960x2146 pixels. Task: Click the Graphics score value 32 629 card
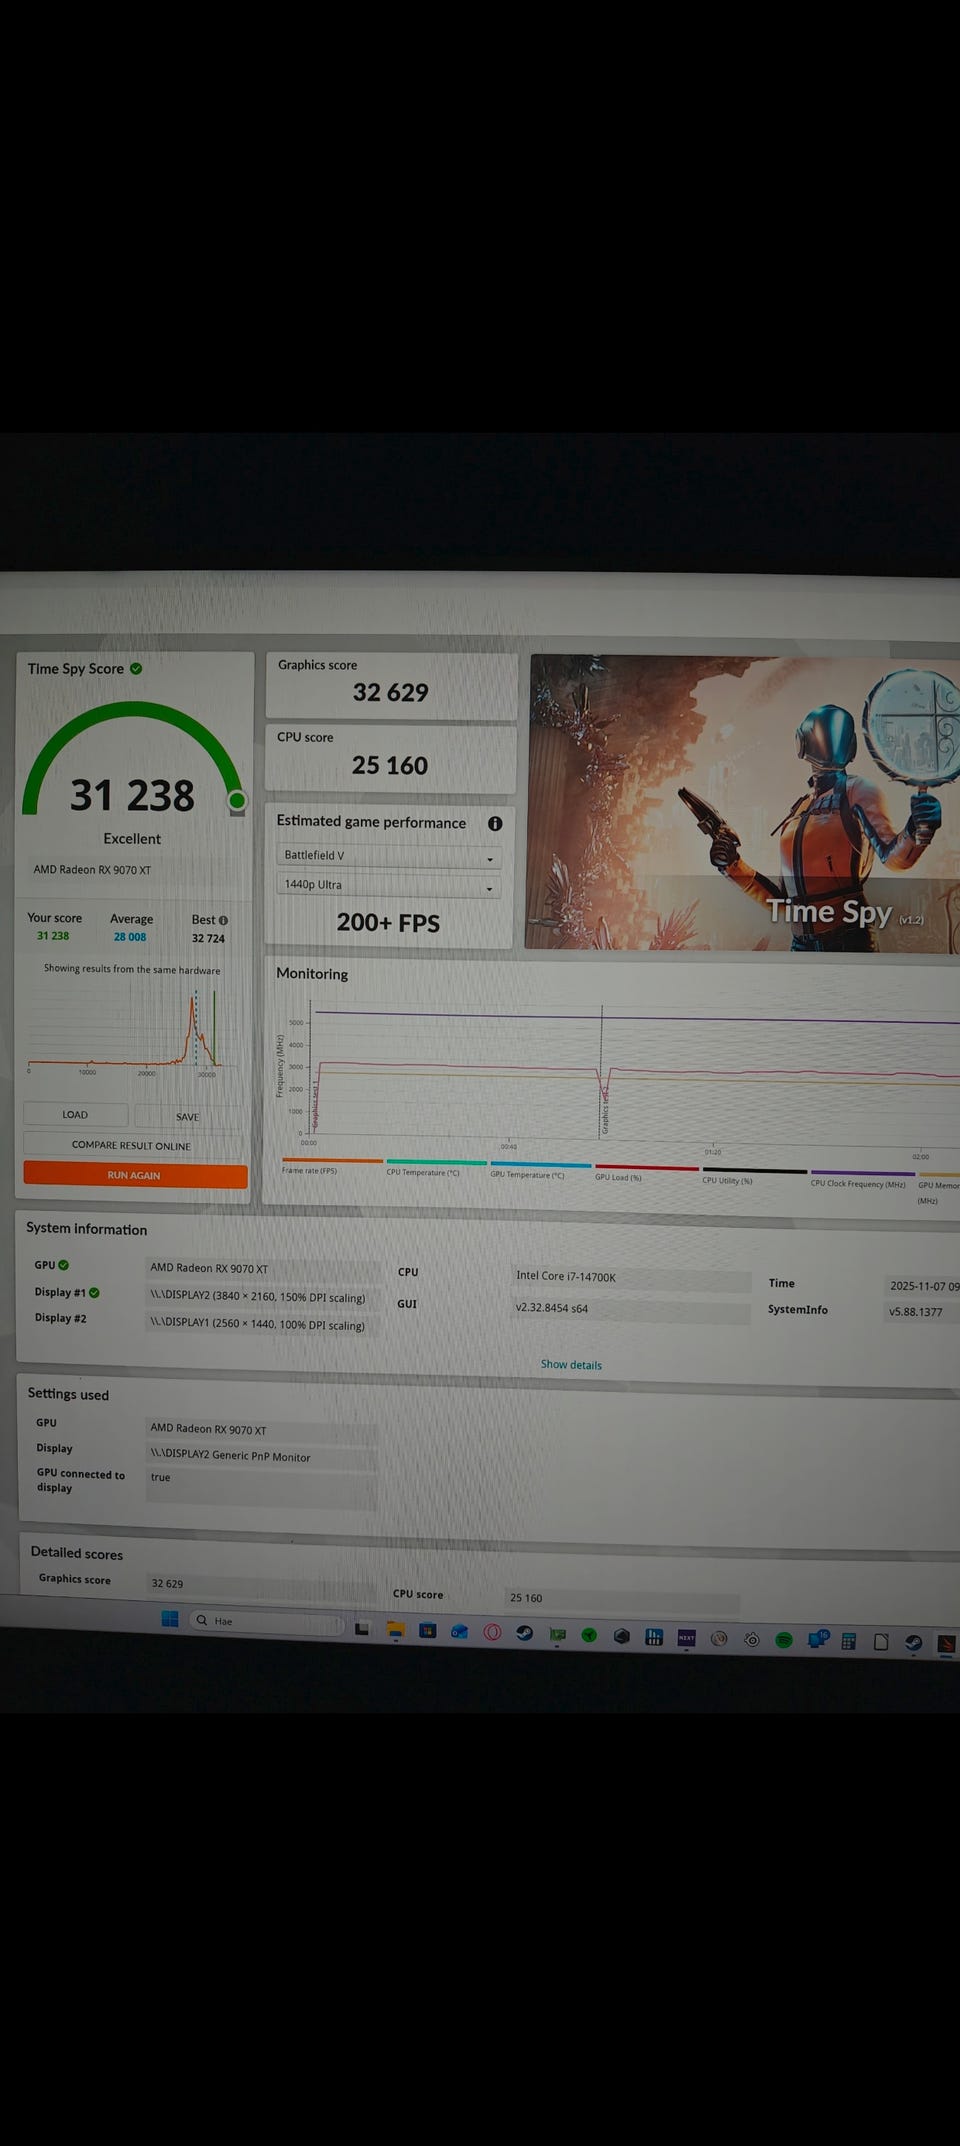pyautogui.click(x=391, y=685)
